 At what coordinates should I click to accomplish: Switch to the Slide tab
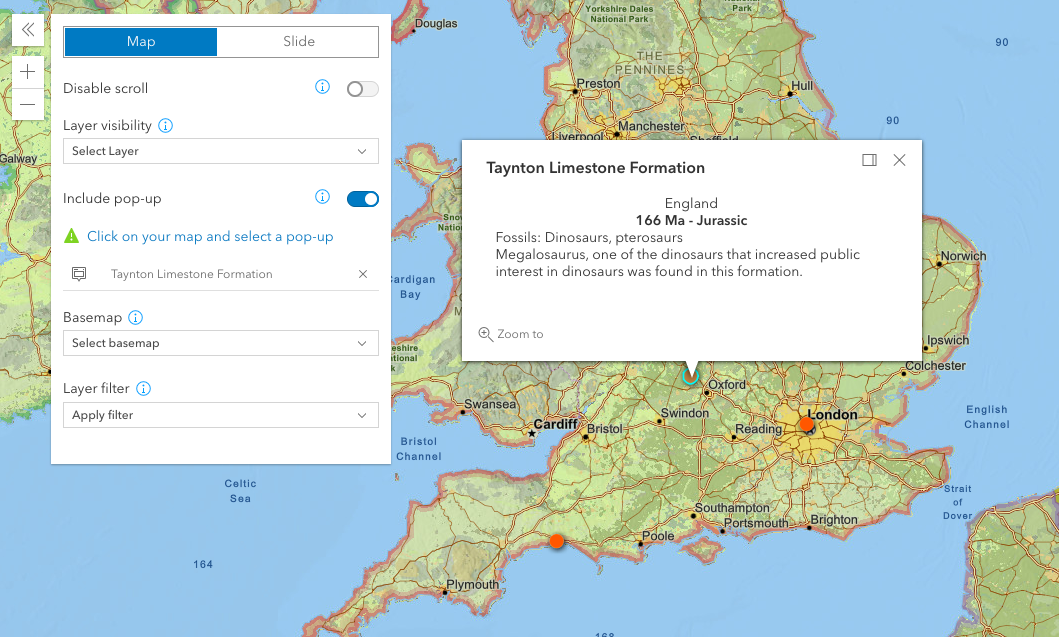298,42
